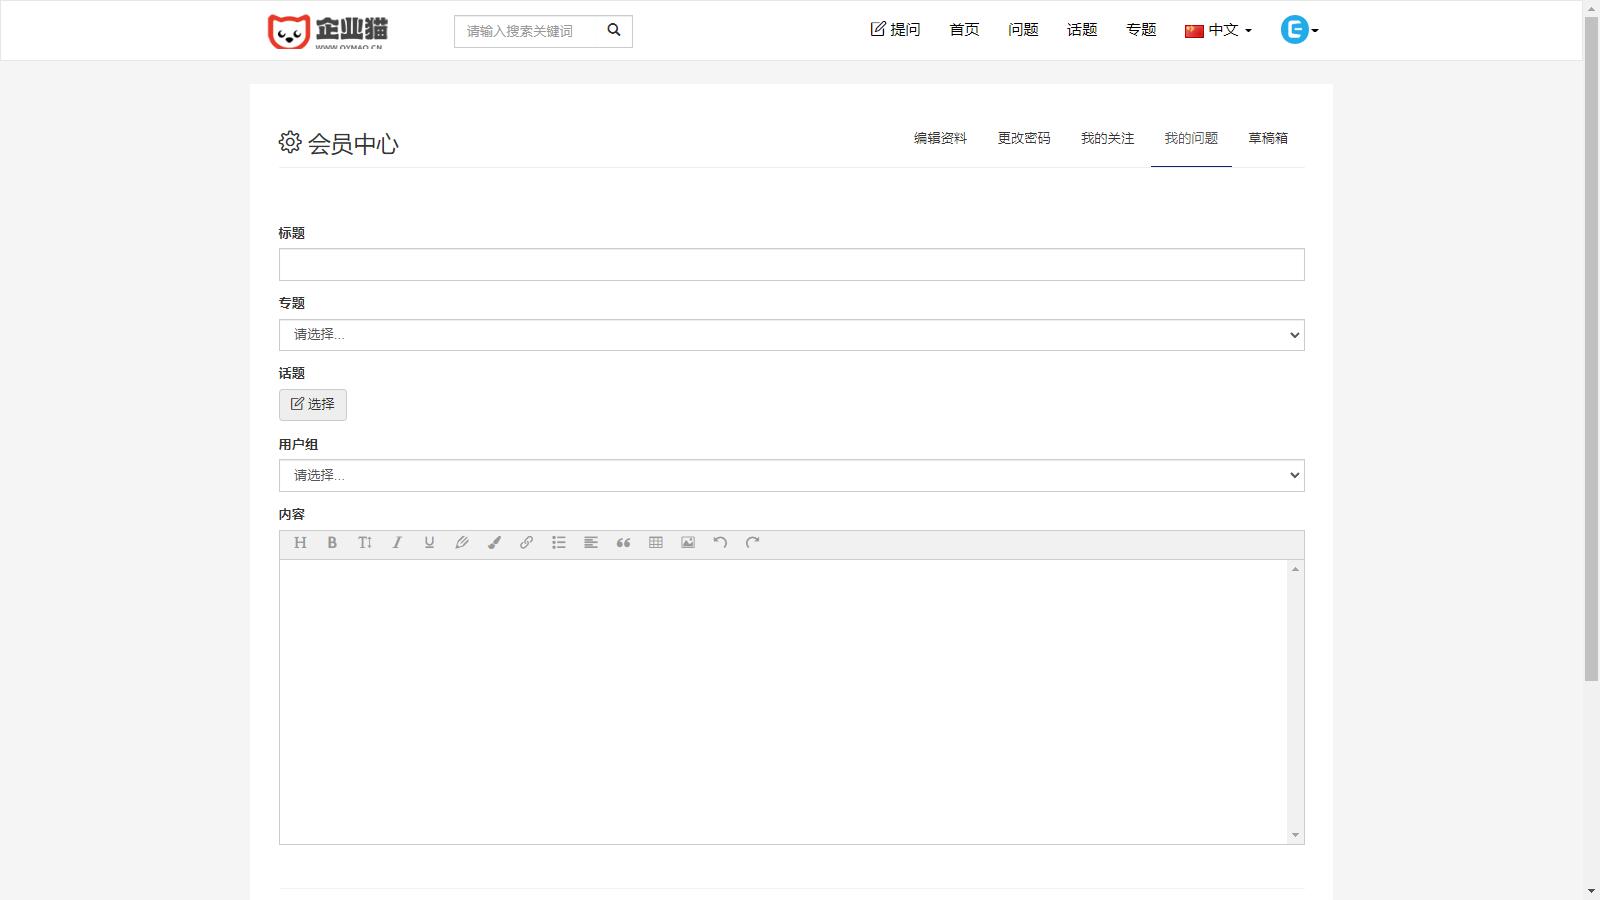The image size is (1600, 900).
Task: Redo the last editor action
Action: (x=751, y=543)
